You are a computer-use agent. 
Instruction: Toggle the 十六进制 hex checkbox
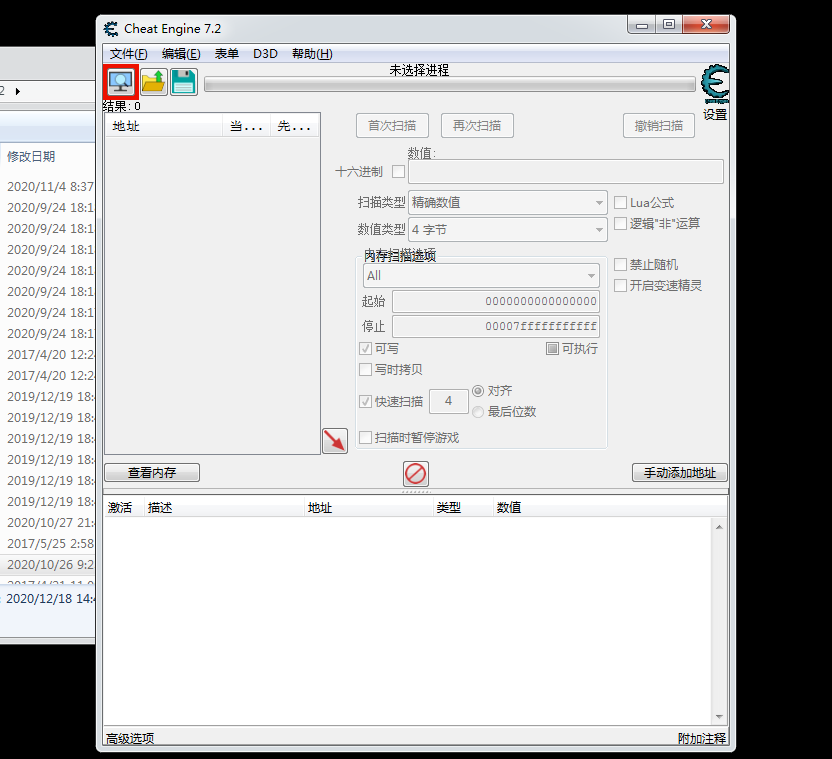click(398, 171)
